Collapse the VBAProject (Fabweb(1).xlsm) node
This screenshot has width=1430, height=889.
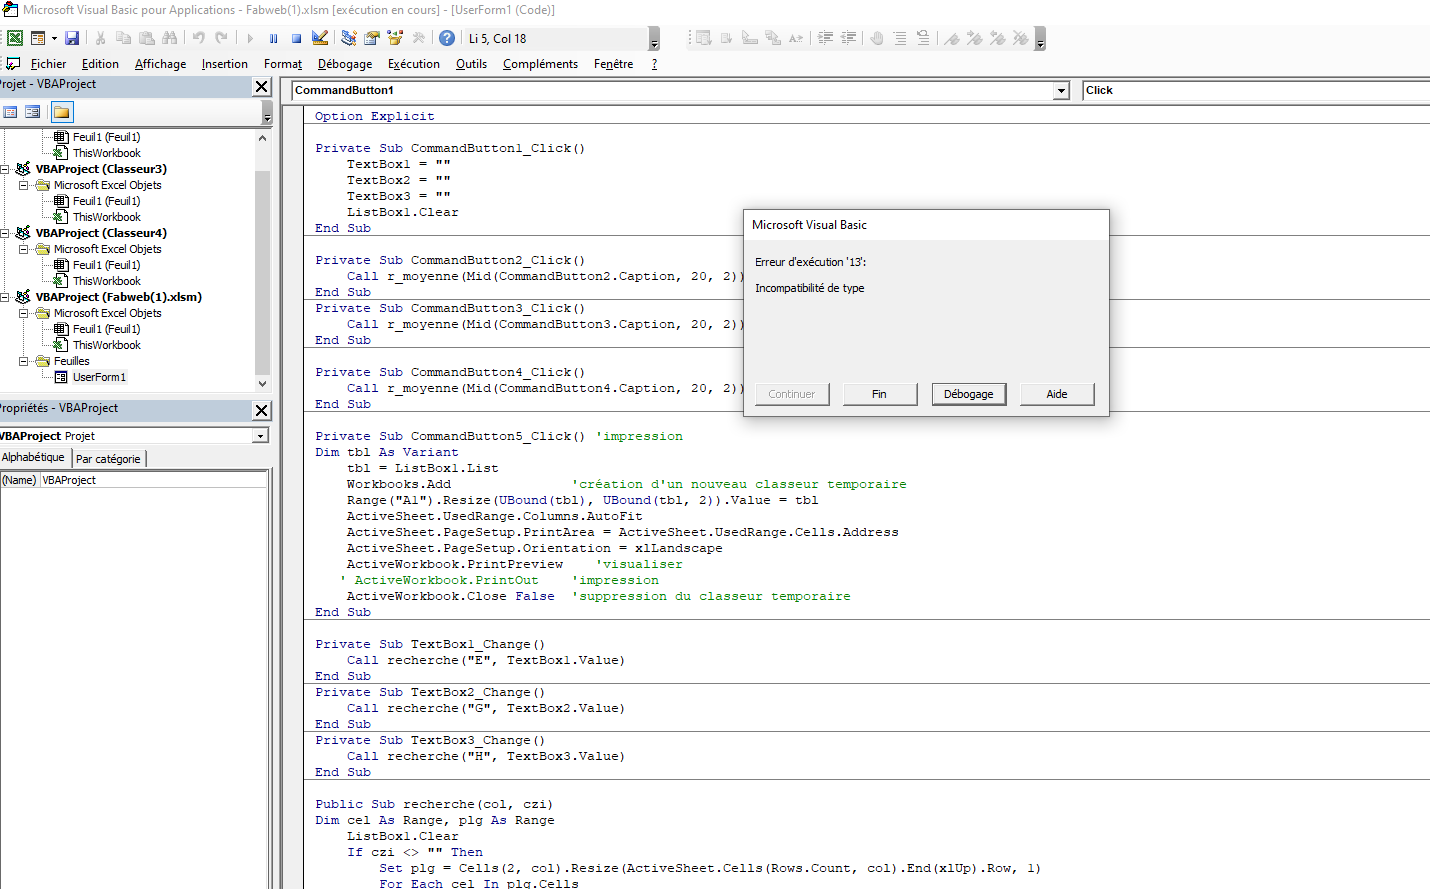point(5,297)
